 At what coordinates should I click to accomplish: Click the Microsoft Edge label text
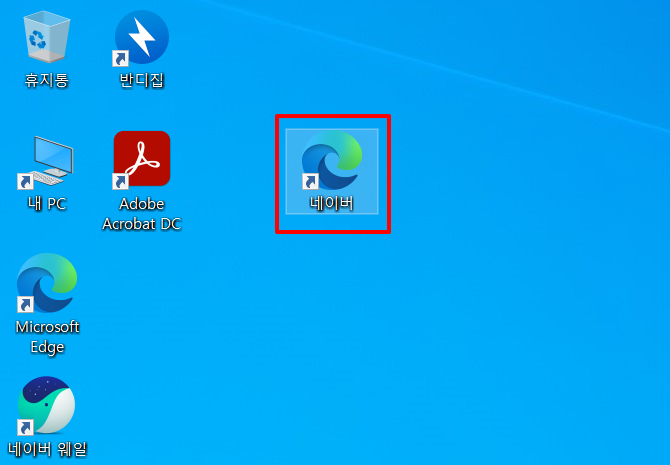[47, 337]
